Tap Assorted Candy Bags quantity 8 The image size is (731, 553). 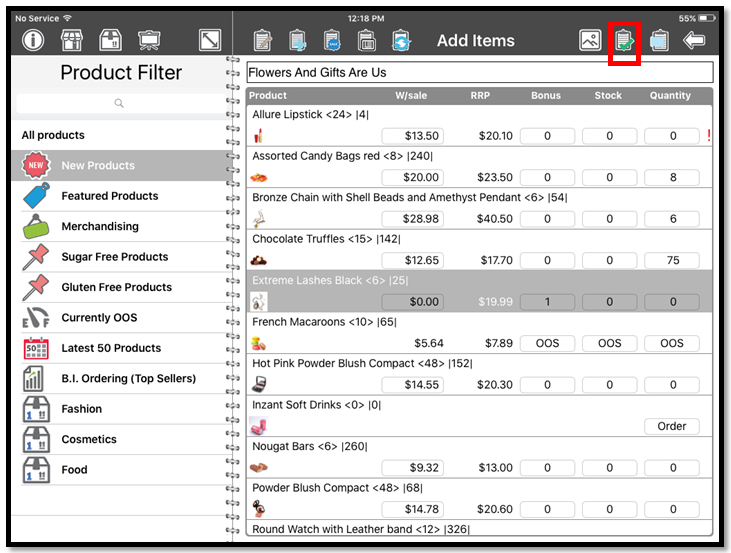(672, 177)
